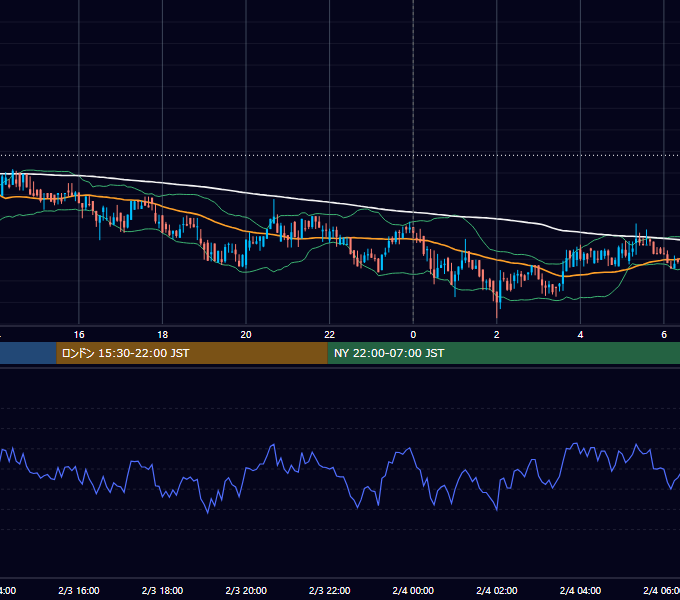This screenshot has height=600, width=680.
Task: Select the 22 label on the price chart time axis
Action: [x=330, y=335]
